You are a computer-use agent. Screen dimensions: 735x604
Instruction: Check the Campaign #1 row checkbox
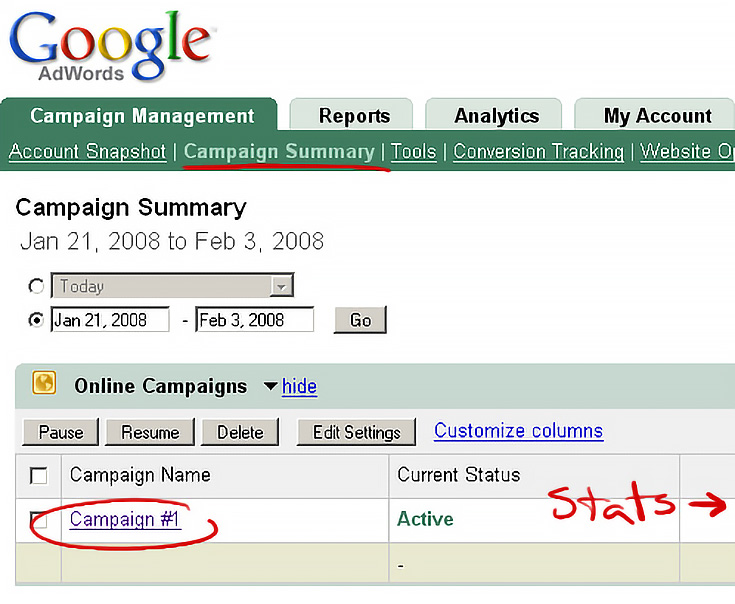pos(38,520)
